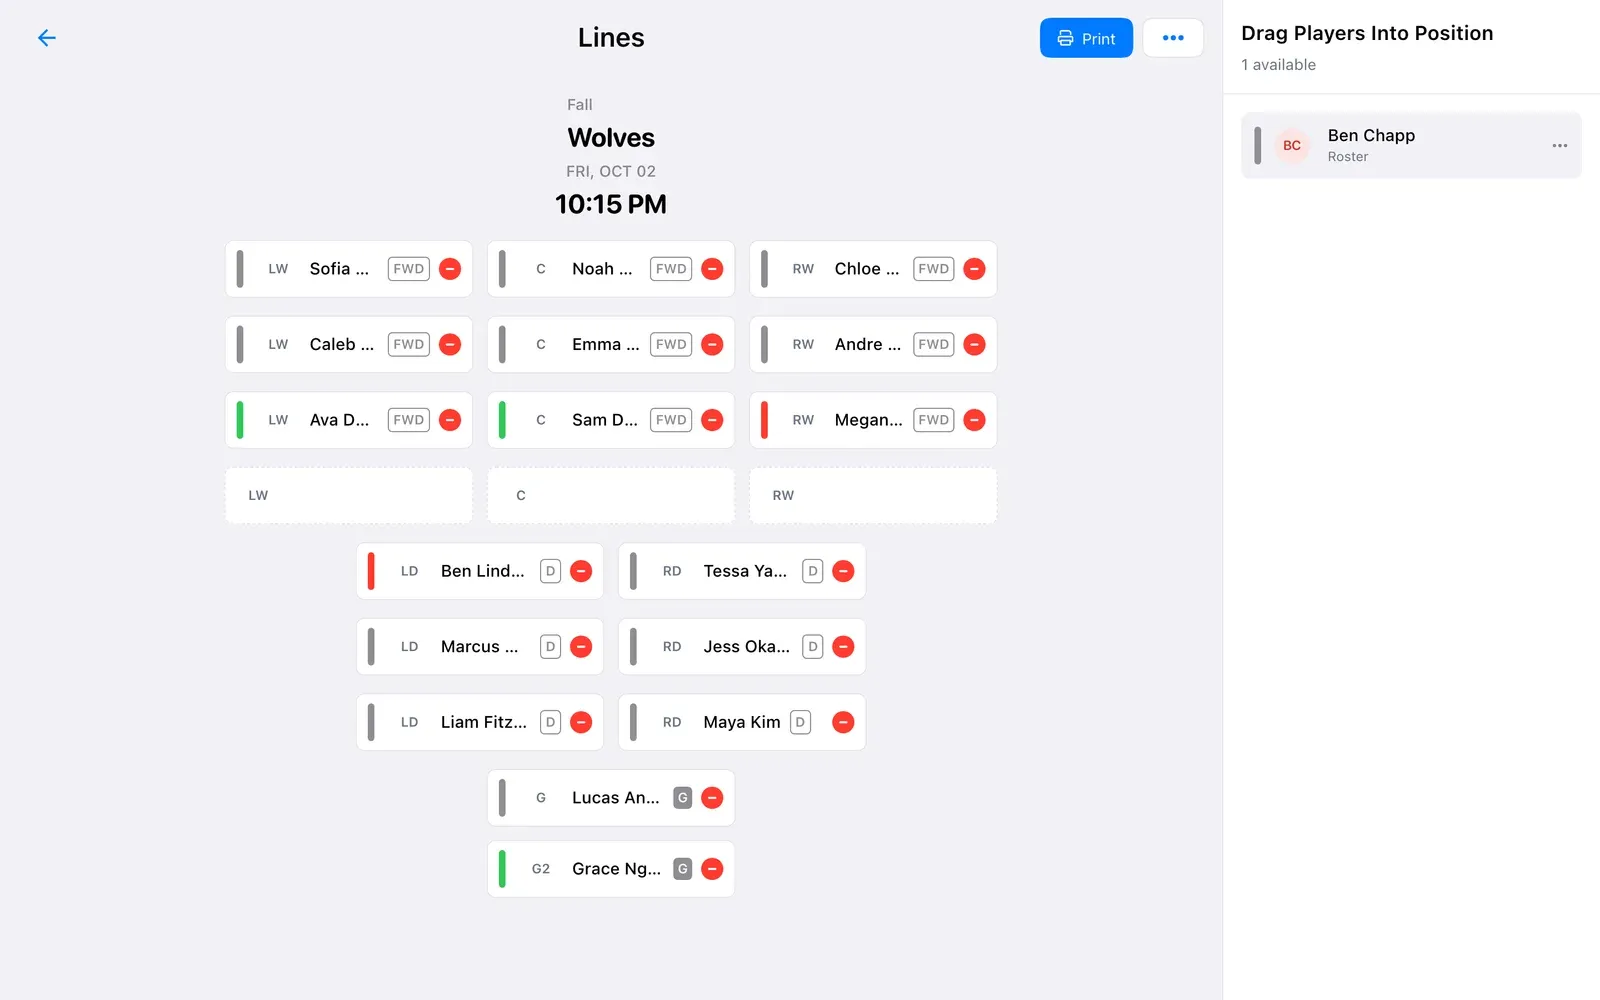Click the green status bar on Ava D's card

click(240, 420)
